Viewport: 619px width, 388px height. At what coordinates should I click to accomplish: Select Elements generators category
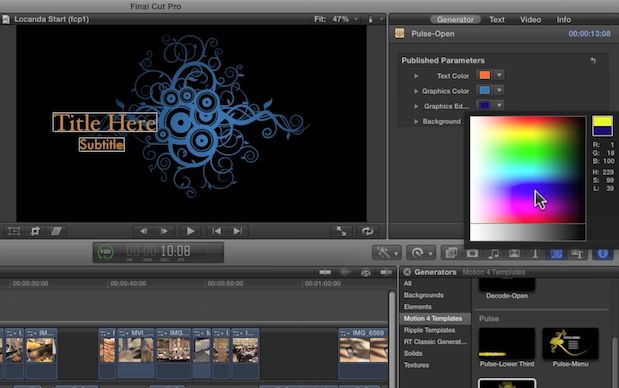(x=417, y=307)
